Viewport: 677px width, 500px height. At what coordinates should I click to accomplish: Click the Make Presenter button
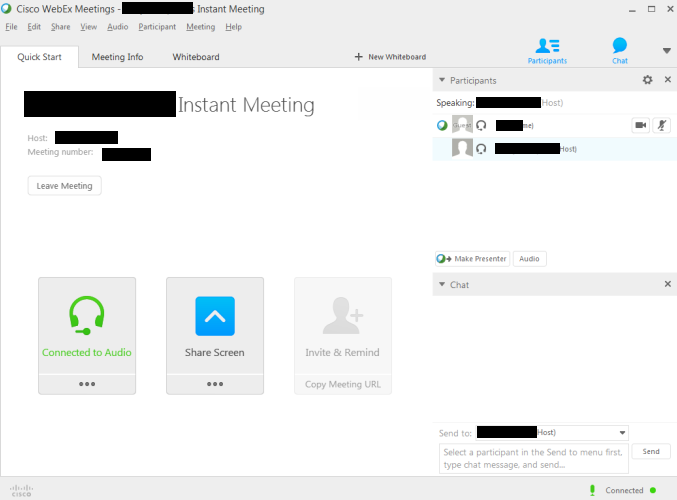coord(472,259)
